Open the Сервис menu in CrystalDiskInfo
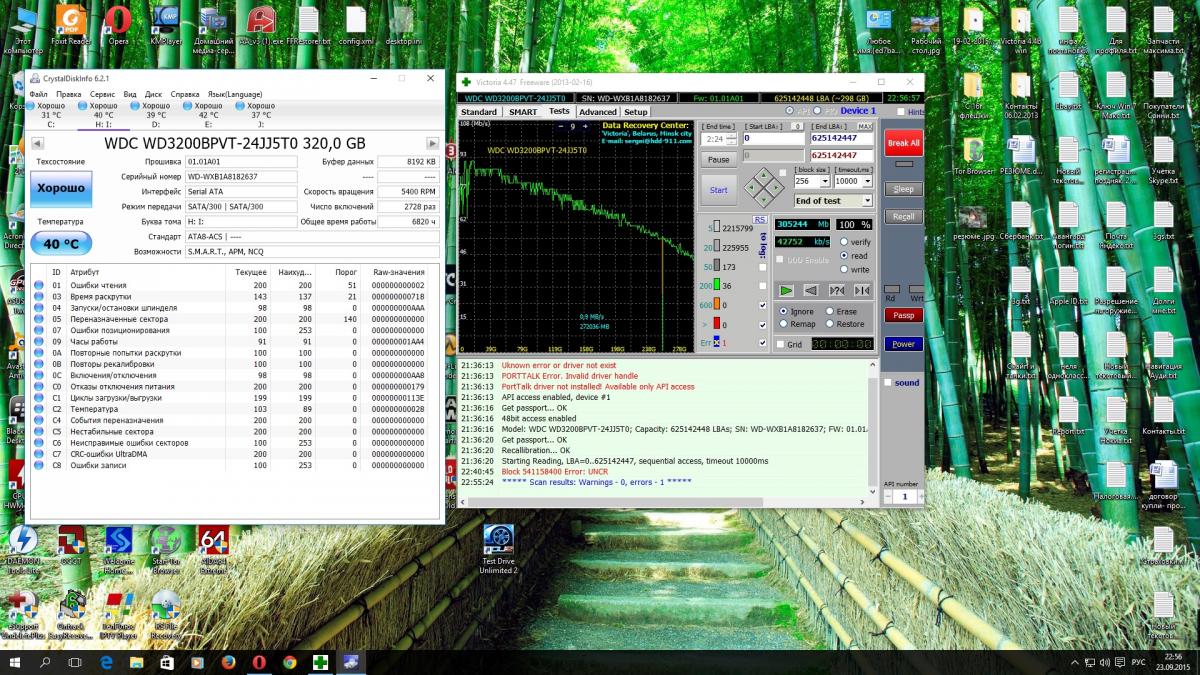This screenshot has height=675, width=1200. click(102, 94)
